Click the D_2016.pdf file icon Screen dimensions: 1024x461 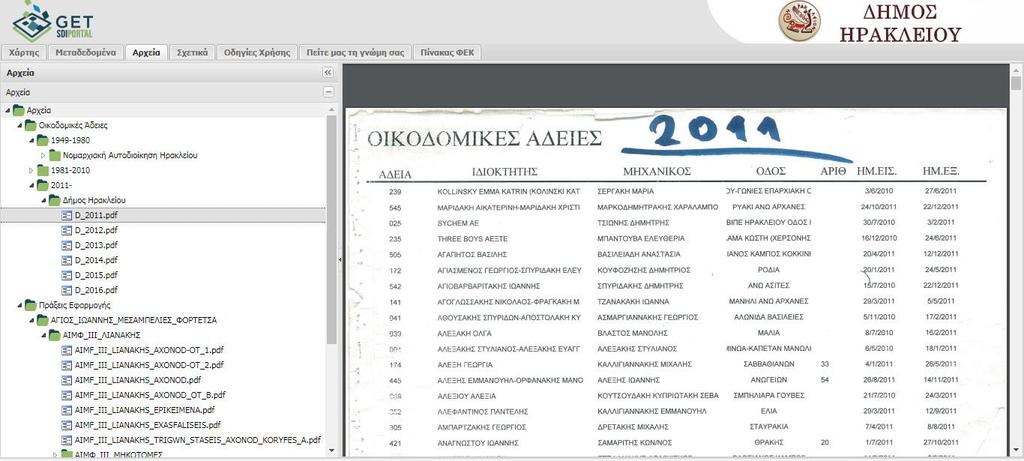[x=67, y=290]
